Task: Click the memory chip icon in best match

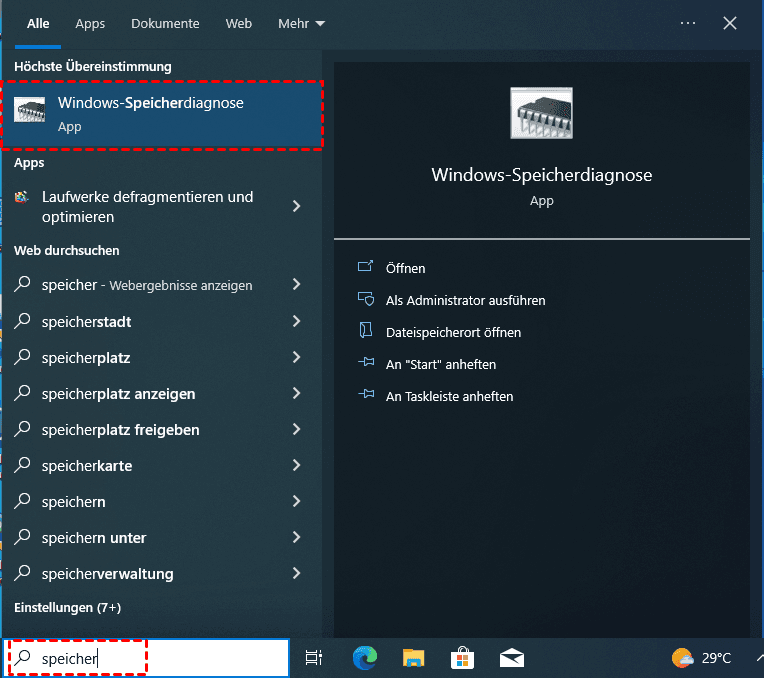Action: coord(29,109)
